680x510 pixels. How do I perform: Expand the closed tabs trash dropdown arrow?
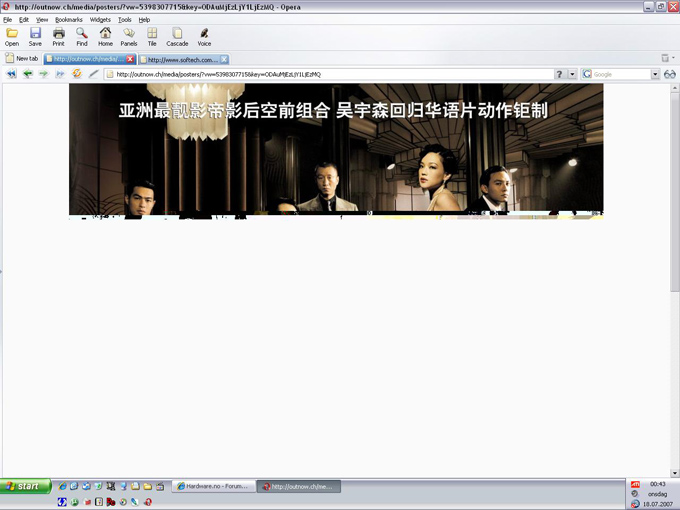(673, 57)
